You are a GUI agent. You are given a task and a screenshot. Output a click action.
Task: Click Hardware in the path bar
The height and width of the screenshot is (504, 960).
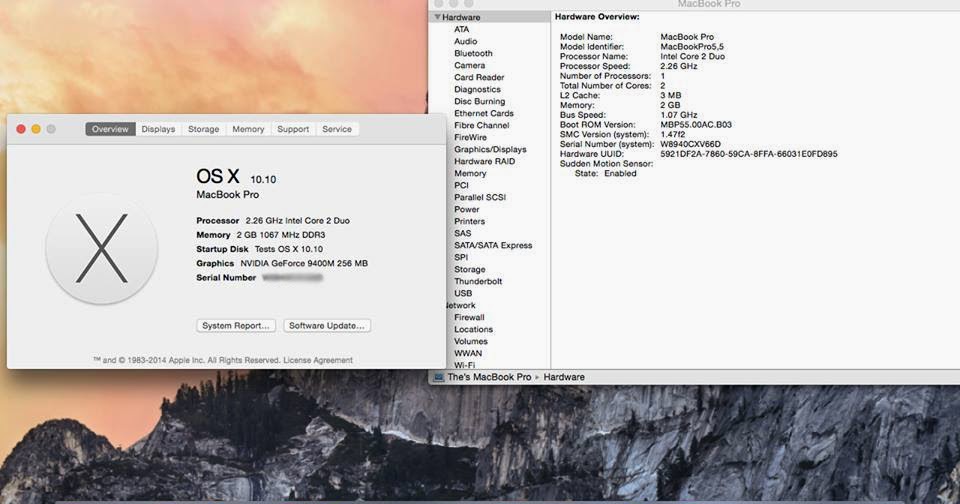click(564, 377)
